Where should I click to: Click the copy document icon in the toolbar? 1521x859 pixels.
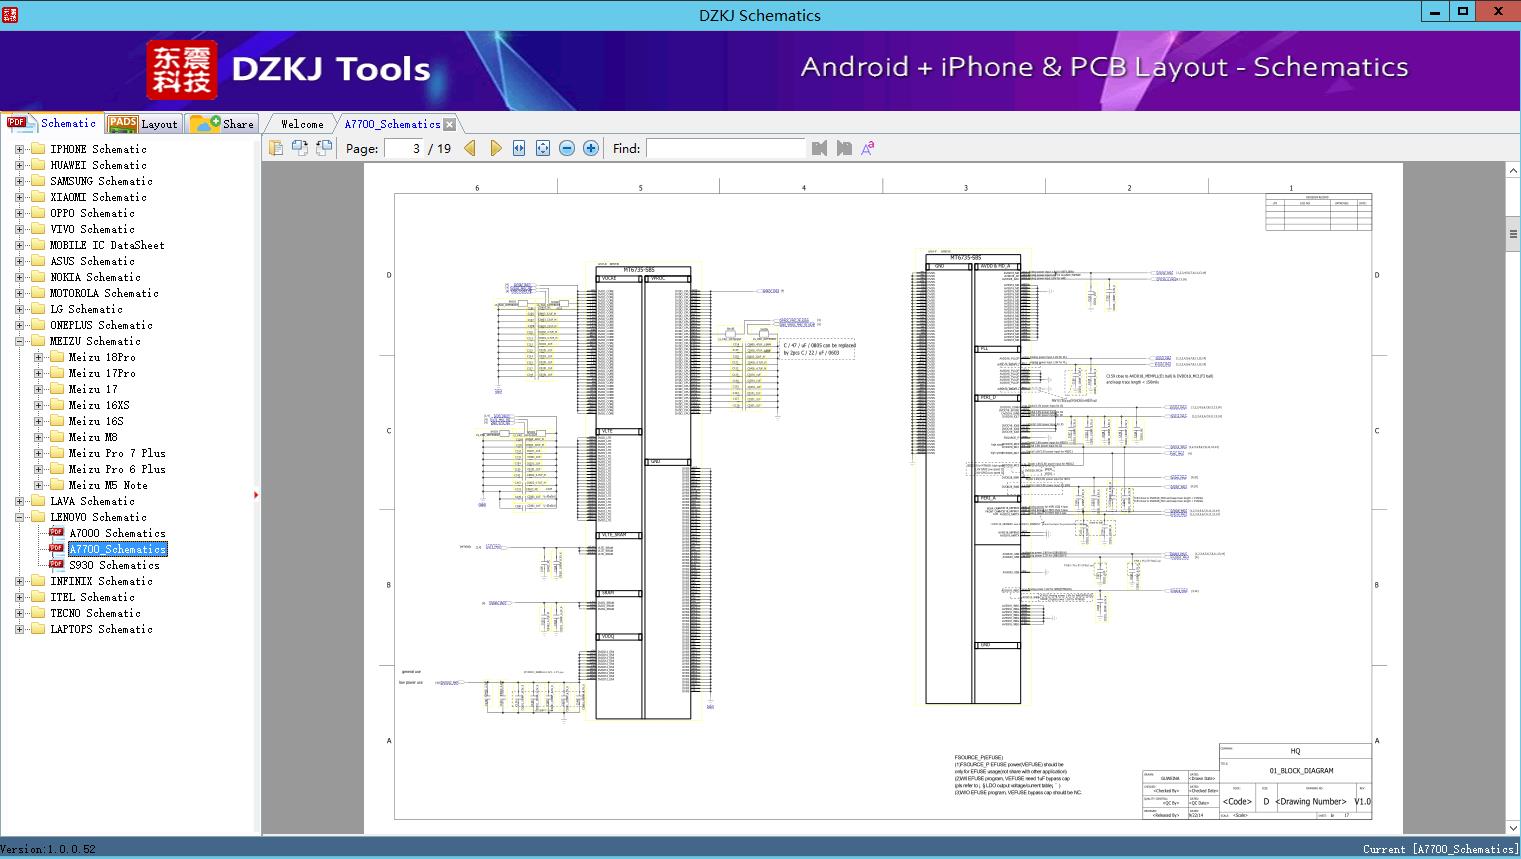tap(275, 148)
